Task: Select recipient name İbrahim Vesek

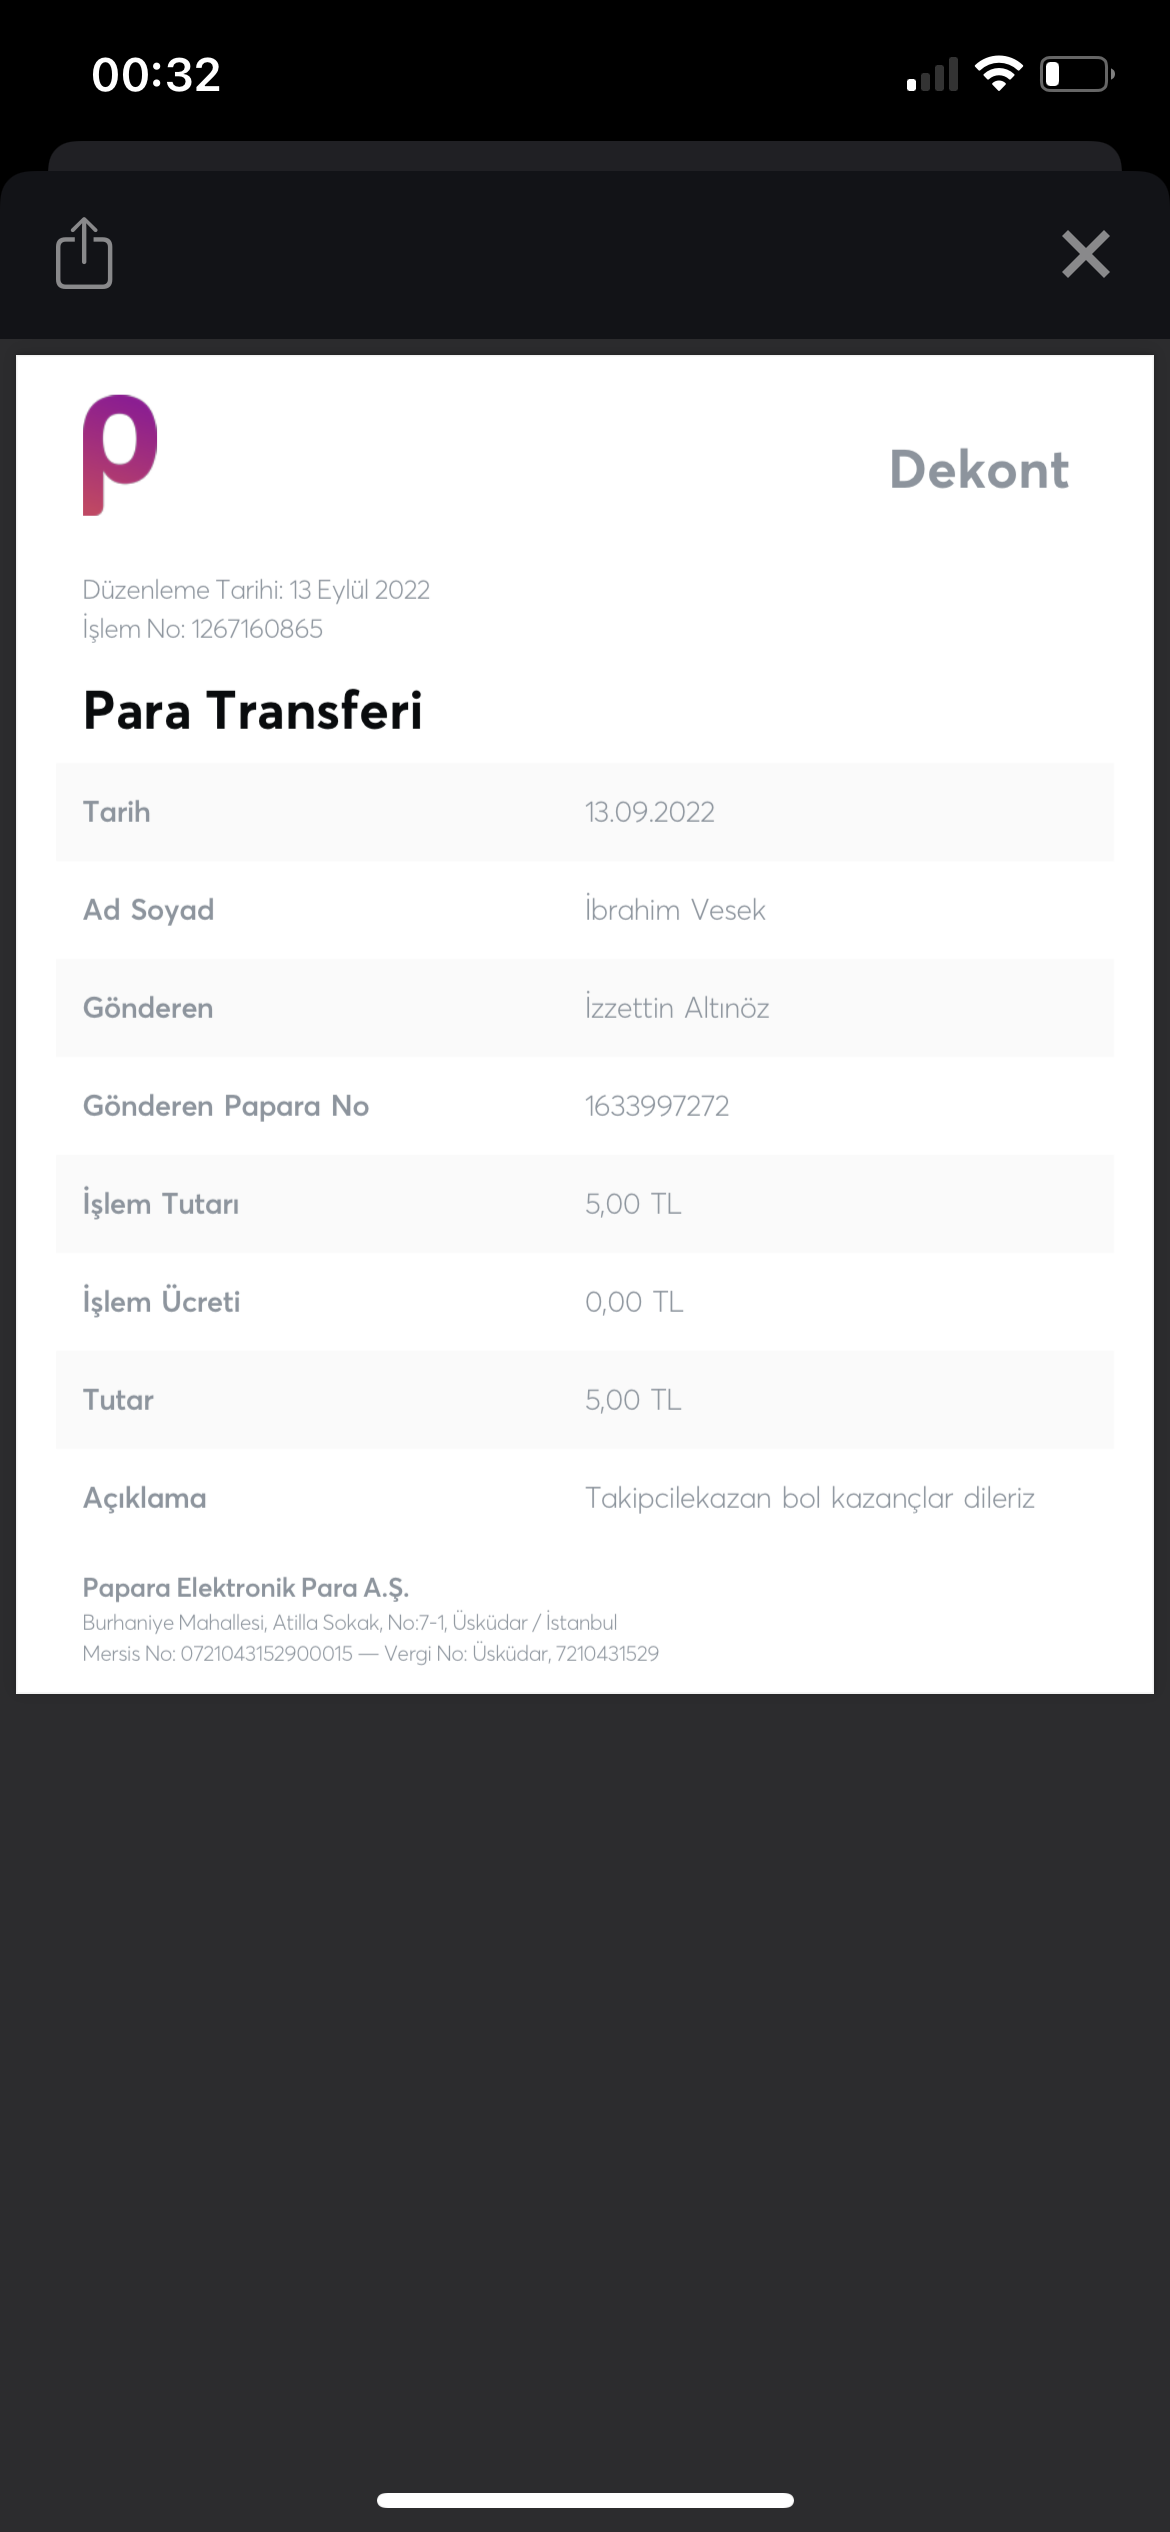Action: coord(675,910)
